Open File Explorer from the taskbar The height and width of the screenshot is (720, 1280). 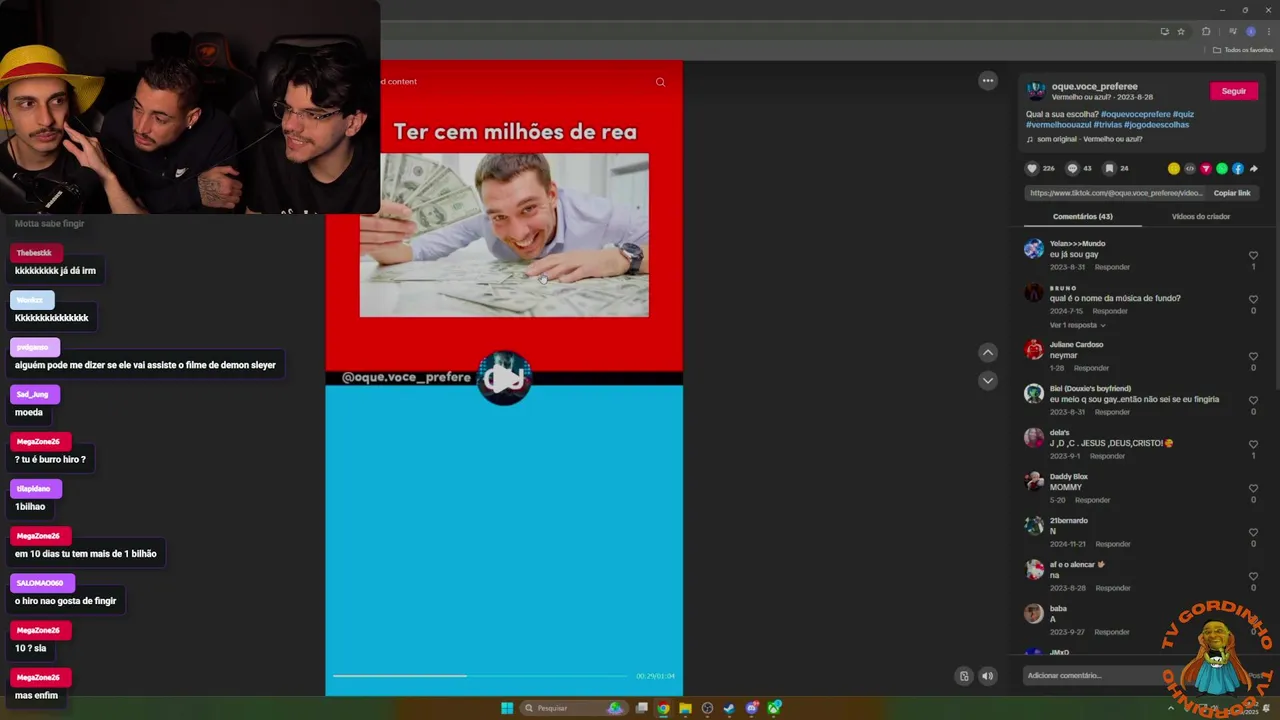(x=685, y=708)
